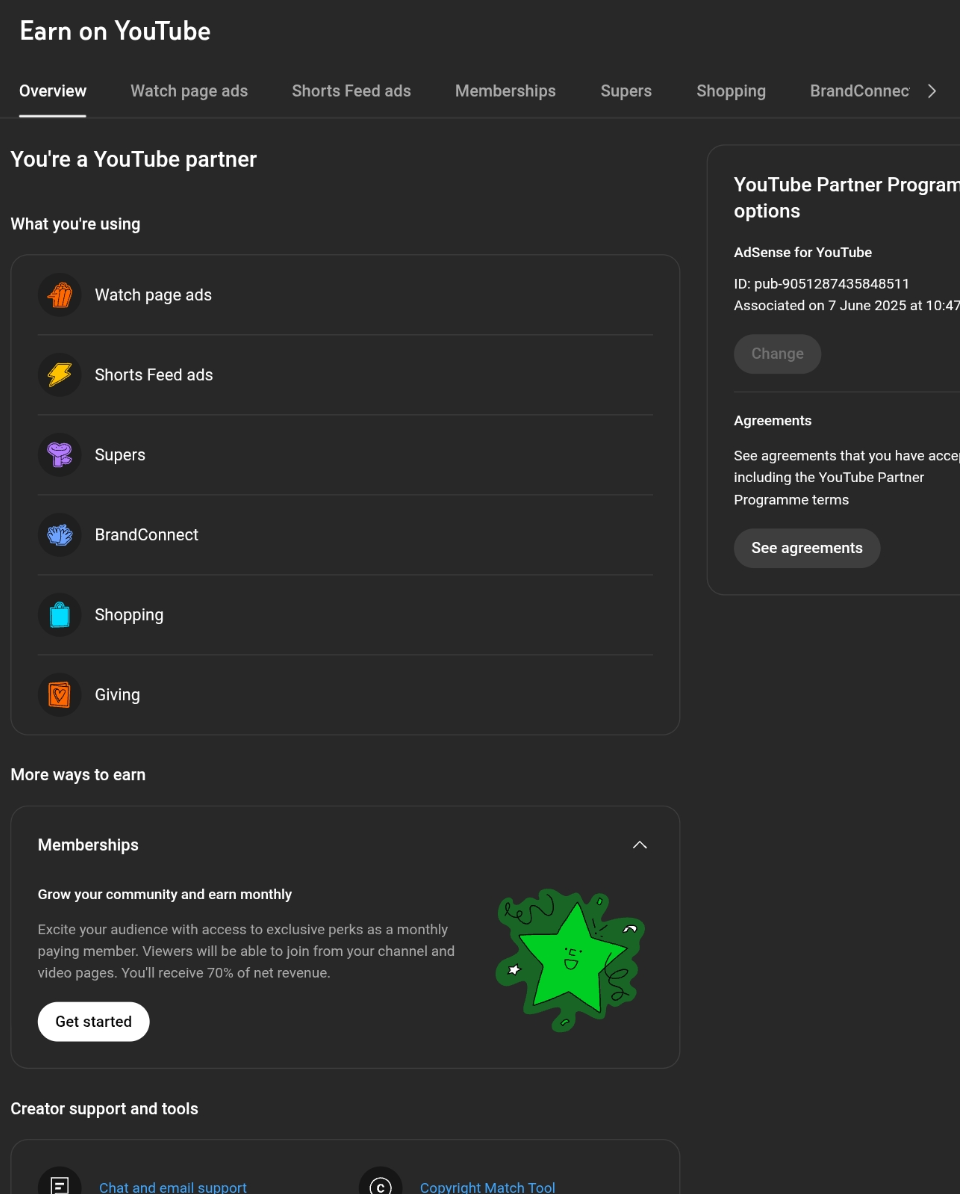This screenshot has width=960, height=1194.
Task: Open Chat and email support link
Action: 173,1187
